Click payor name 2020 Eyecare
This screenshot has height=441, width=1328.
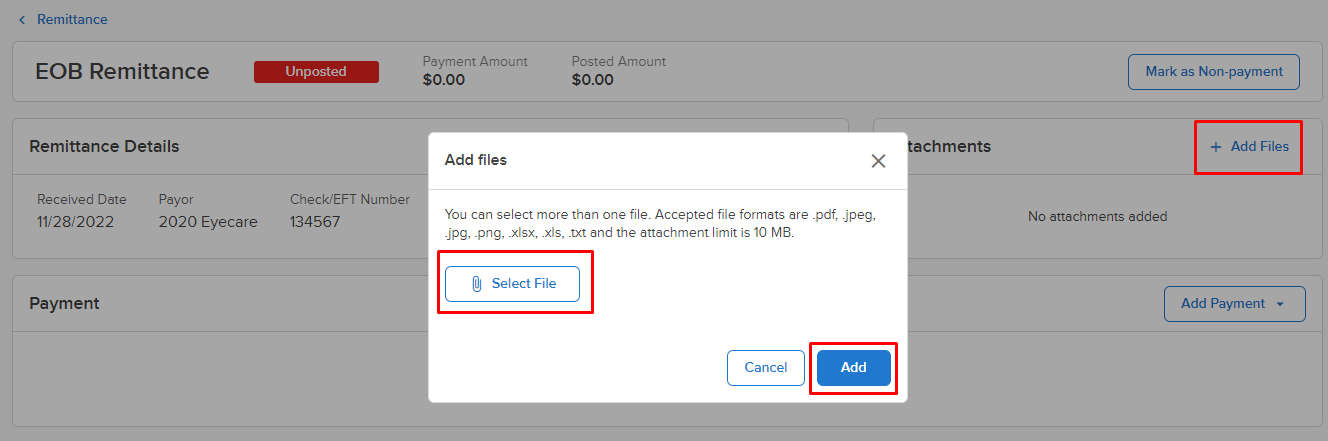pyautogui.click(x=208, y=222)
